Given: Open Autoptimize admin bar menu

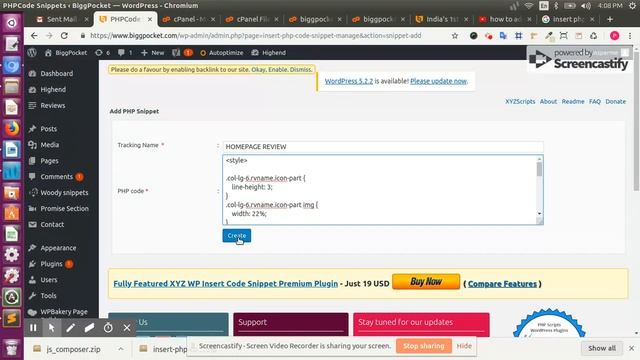Looking at the screenshot, I should point(222,53).
